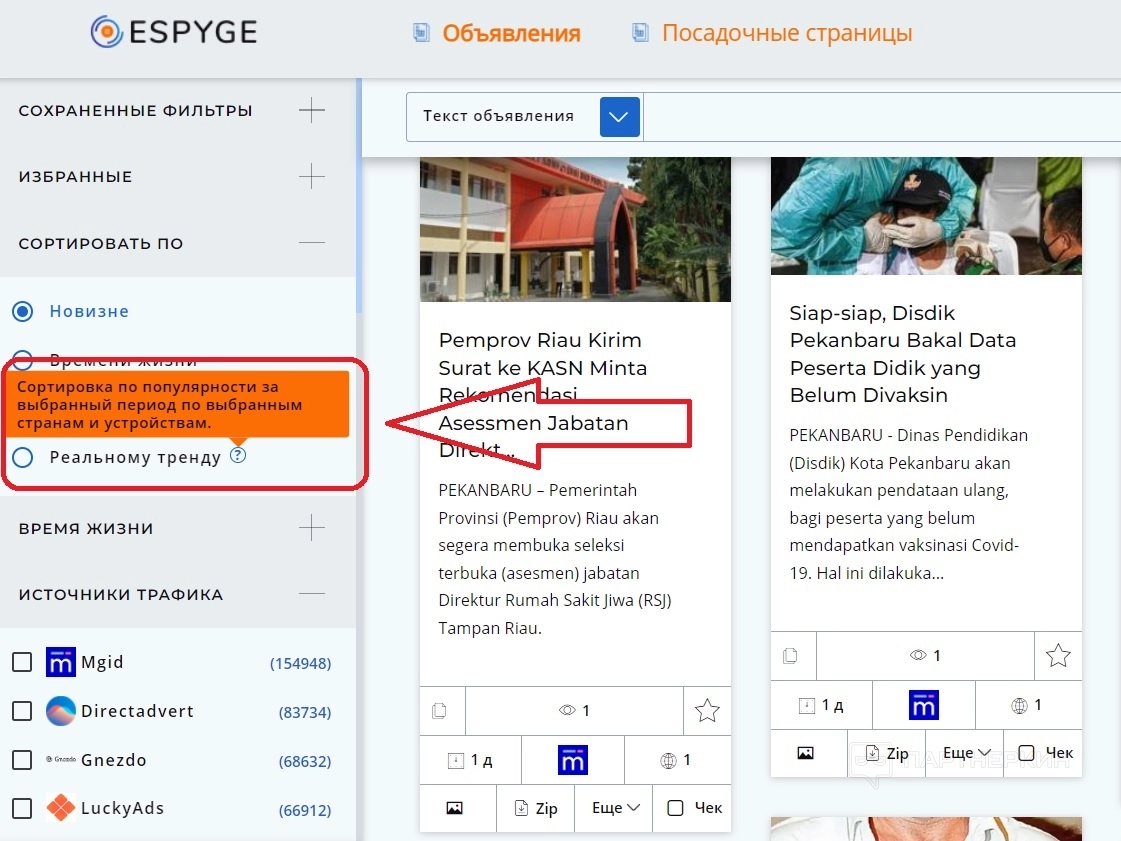Expand the Сохраненные фильтры section
This screenshot has height=841, width=1121.
click(x=312, y=111)
